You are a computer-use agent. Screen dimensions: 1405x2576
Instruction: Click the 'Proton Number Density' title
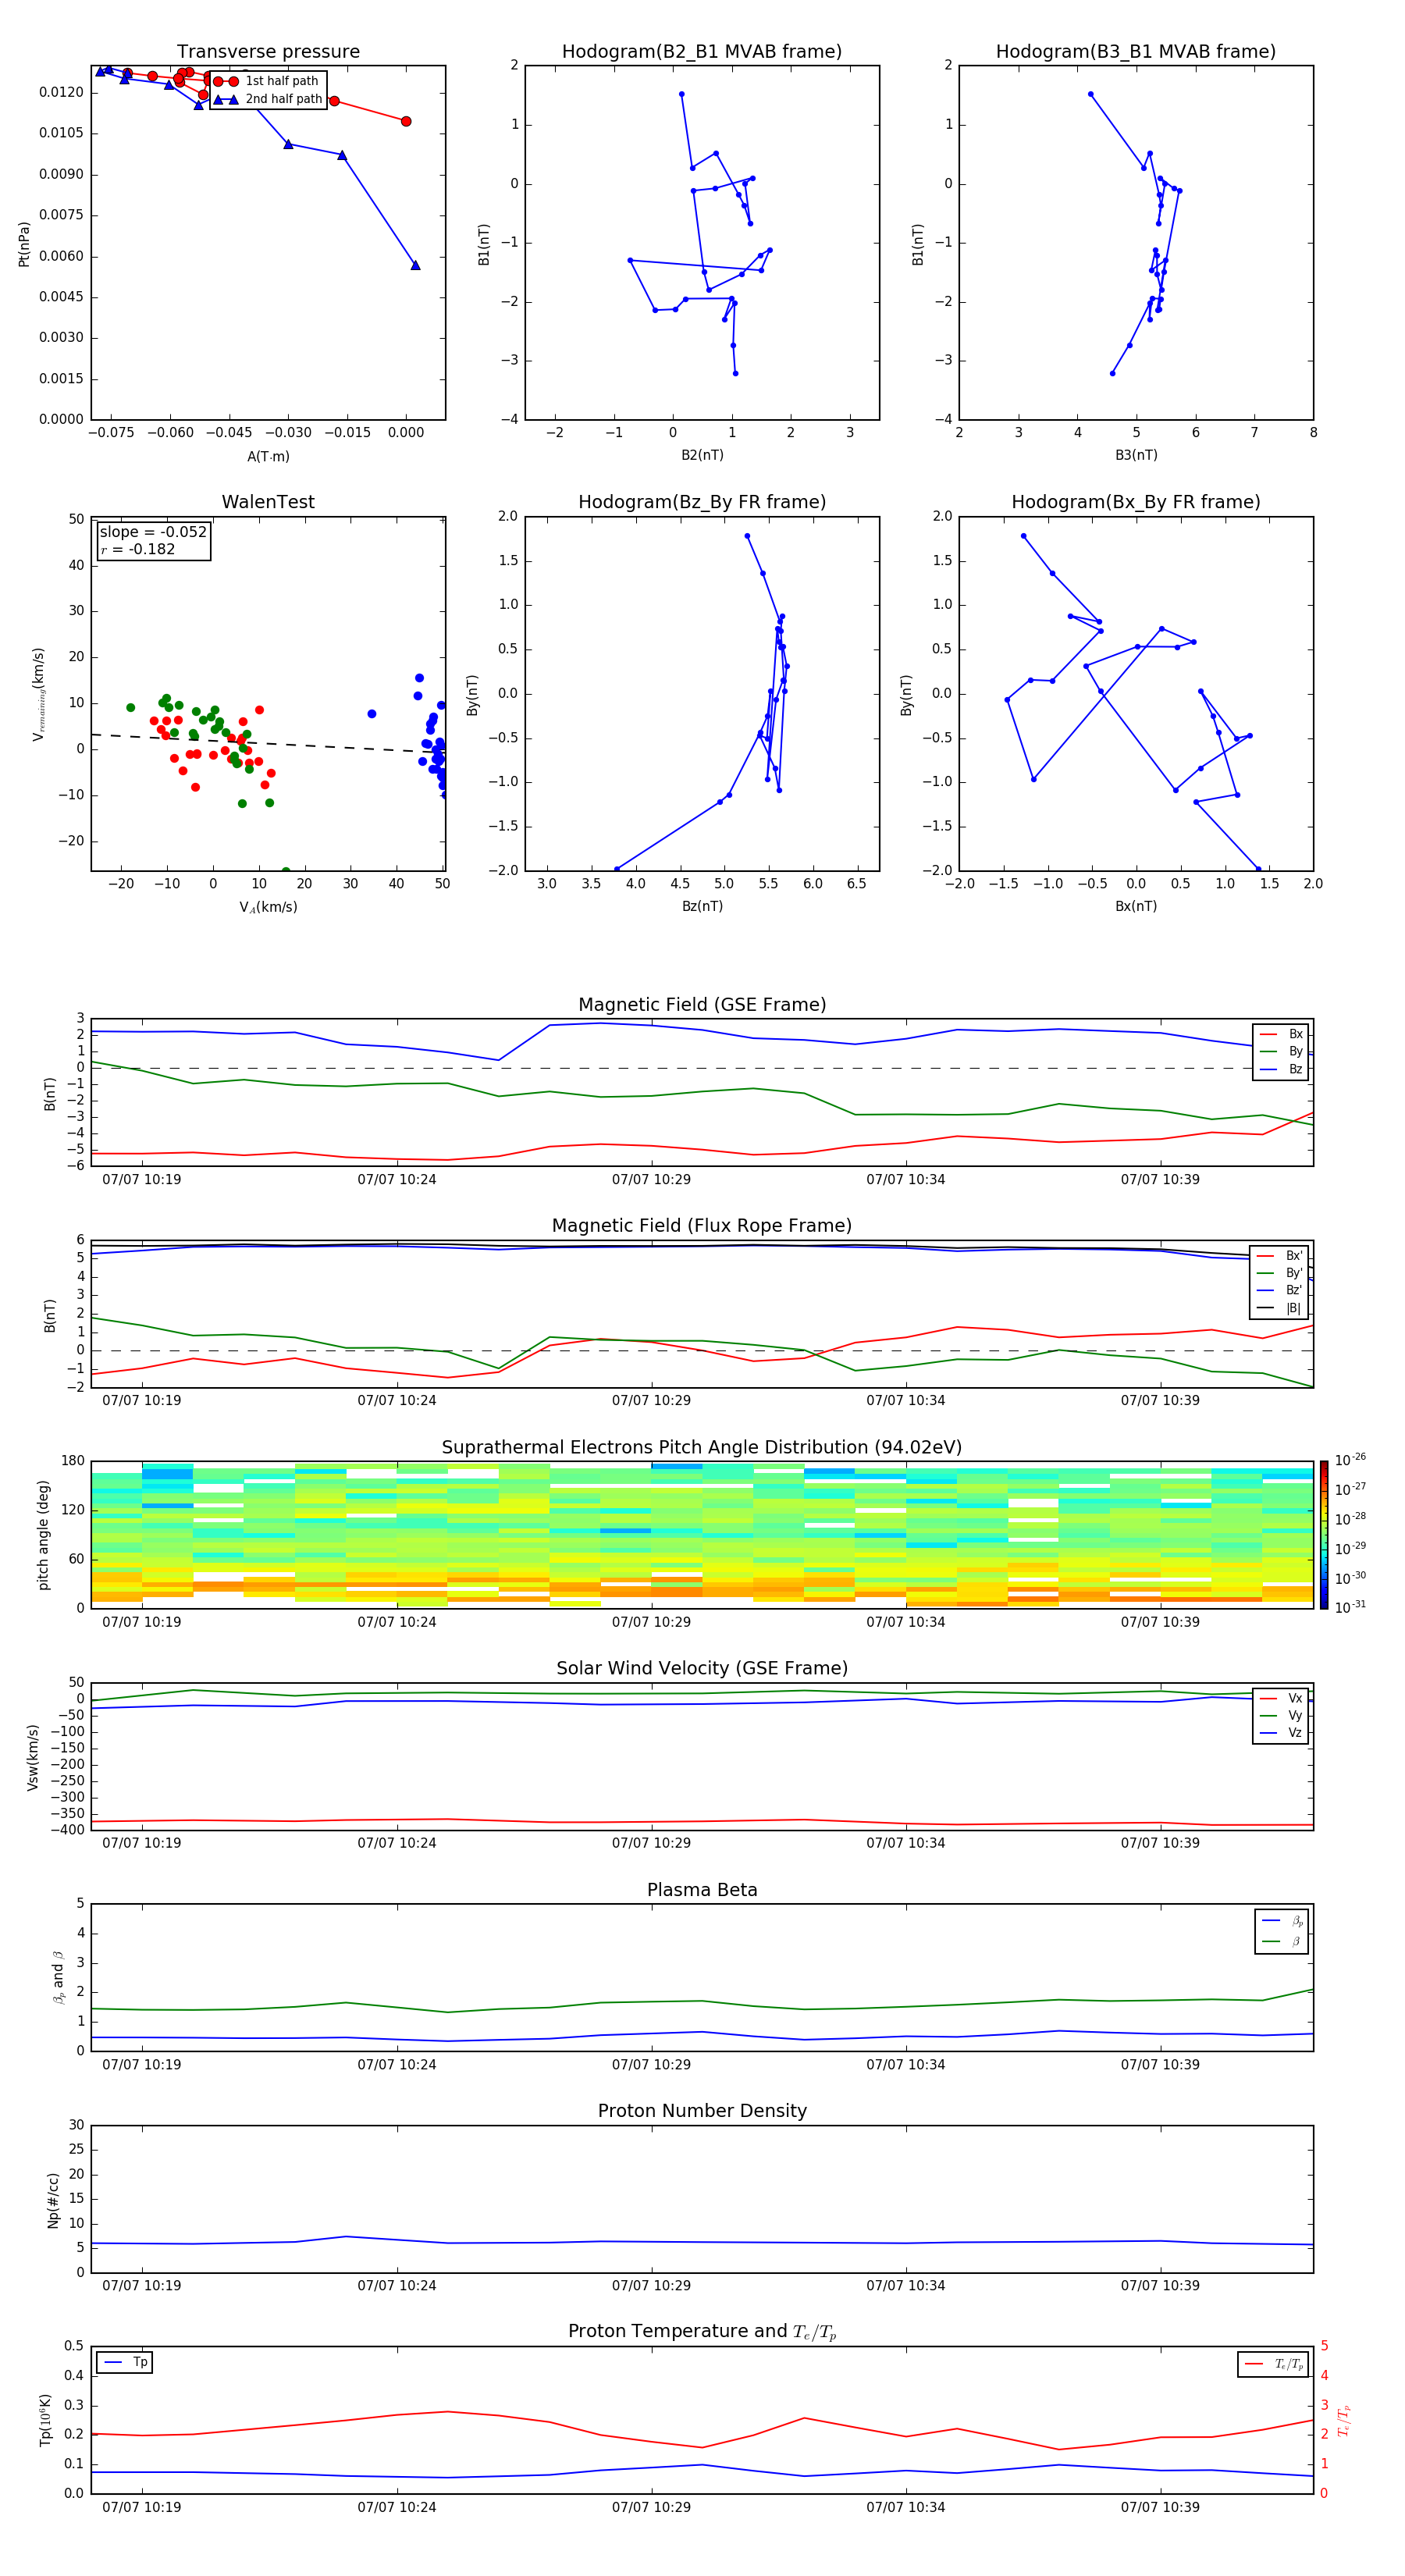point(702,2111)
